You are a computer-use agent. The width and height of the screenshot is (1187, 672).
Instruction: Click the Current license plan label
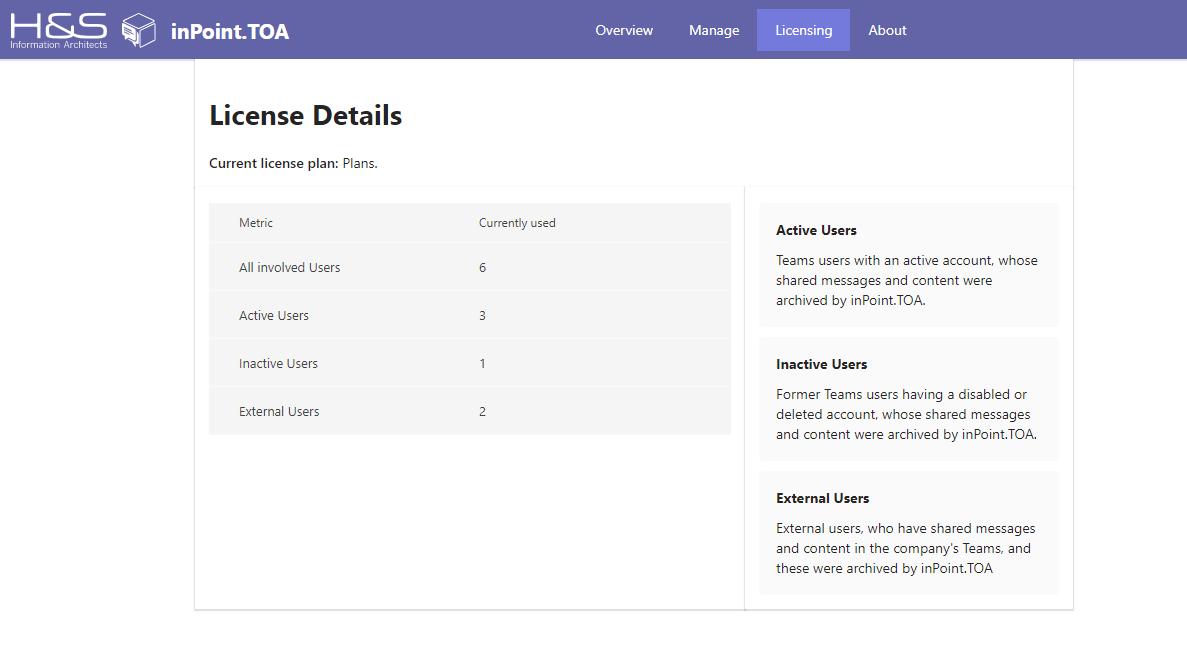tap(274, 163)
